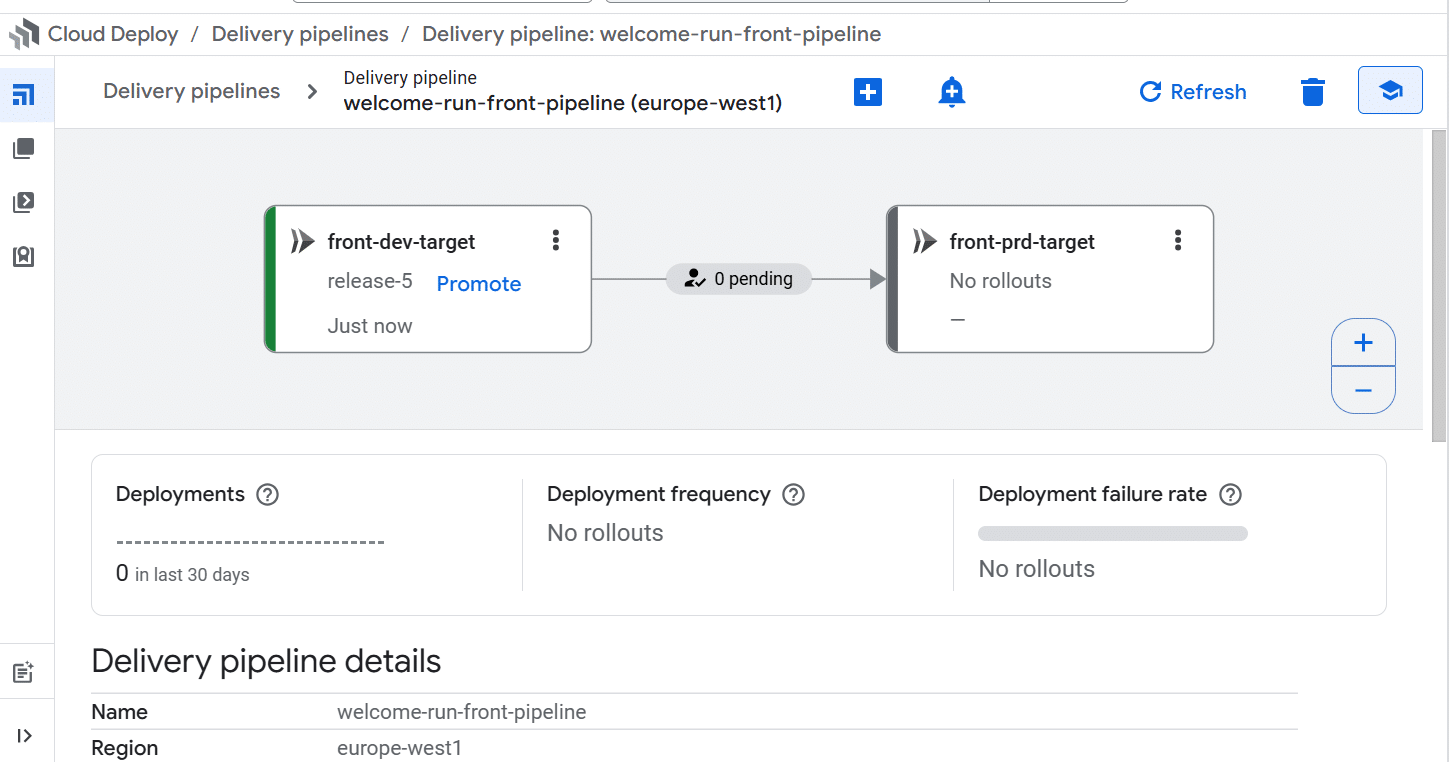
Task: Click Promote on front-dev-target
Action: pyautogui.click(x=478, y=284)
